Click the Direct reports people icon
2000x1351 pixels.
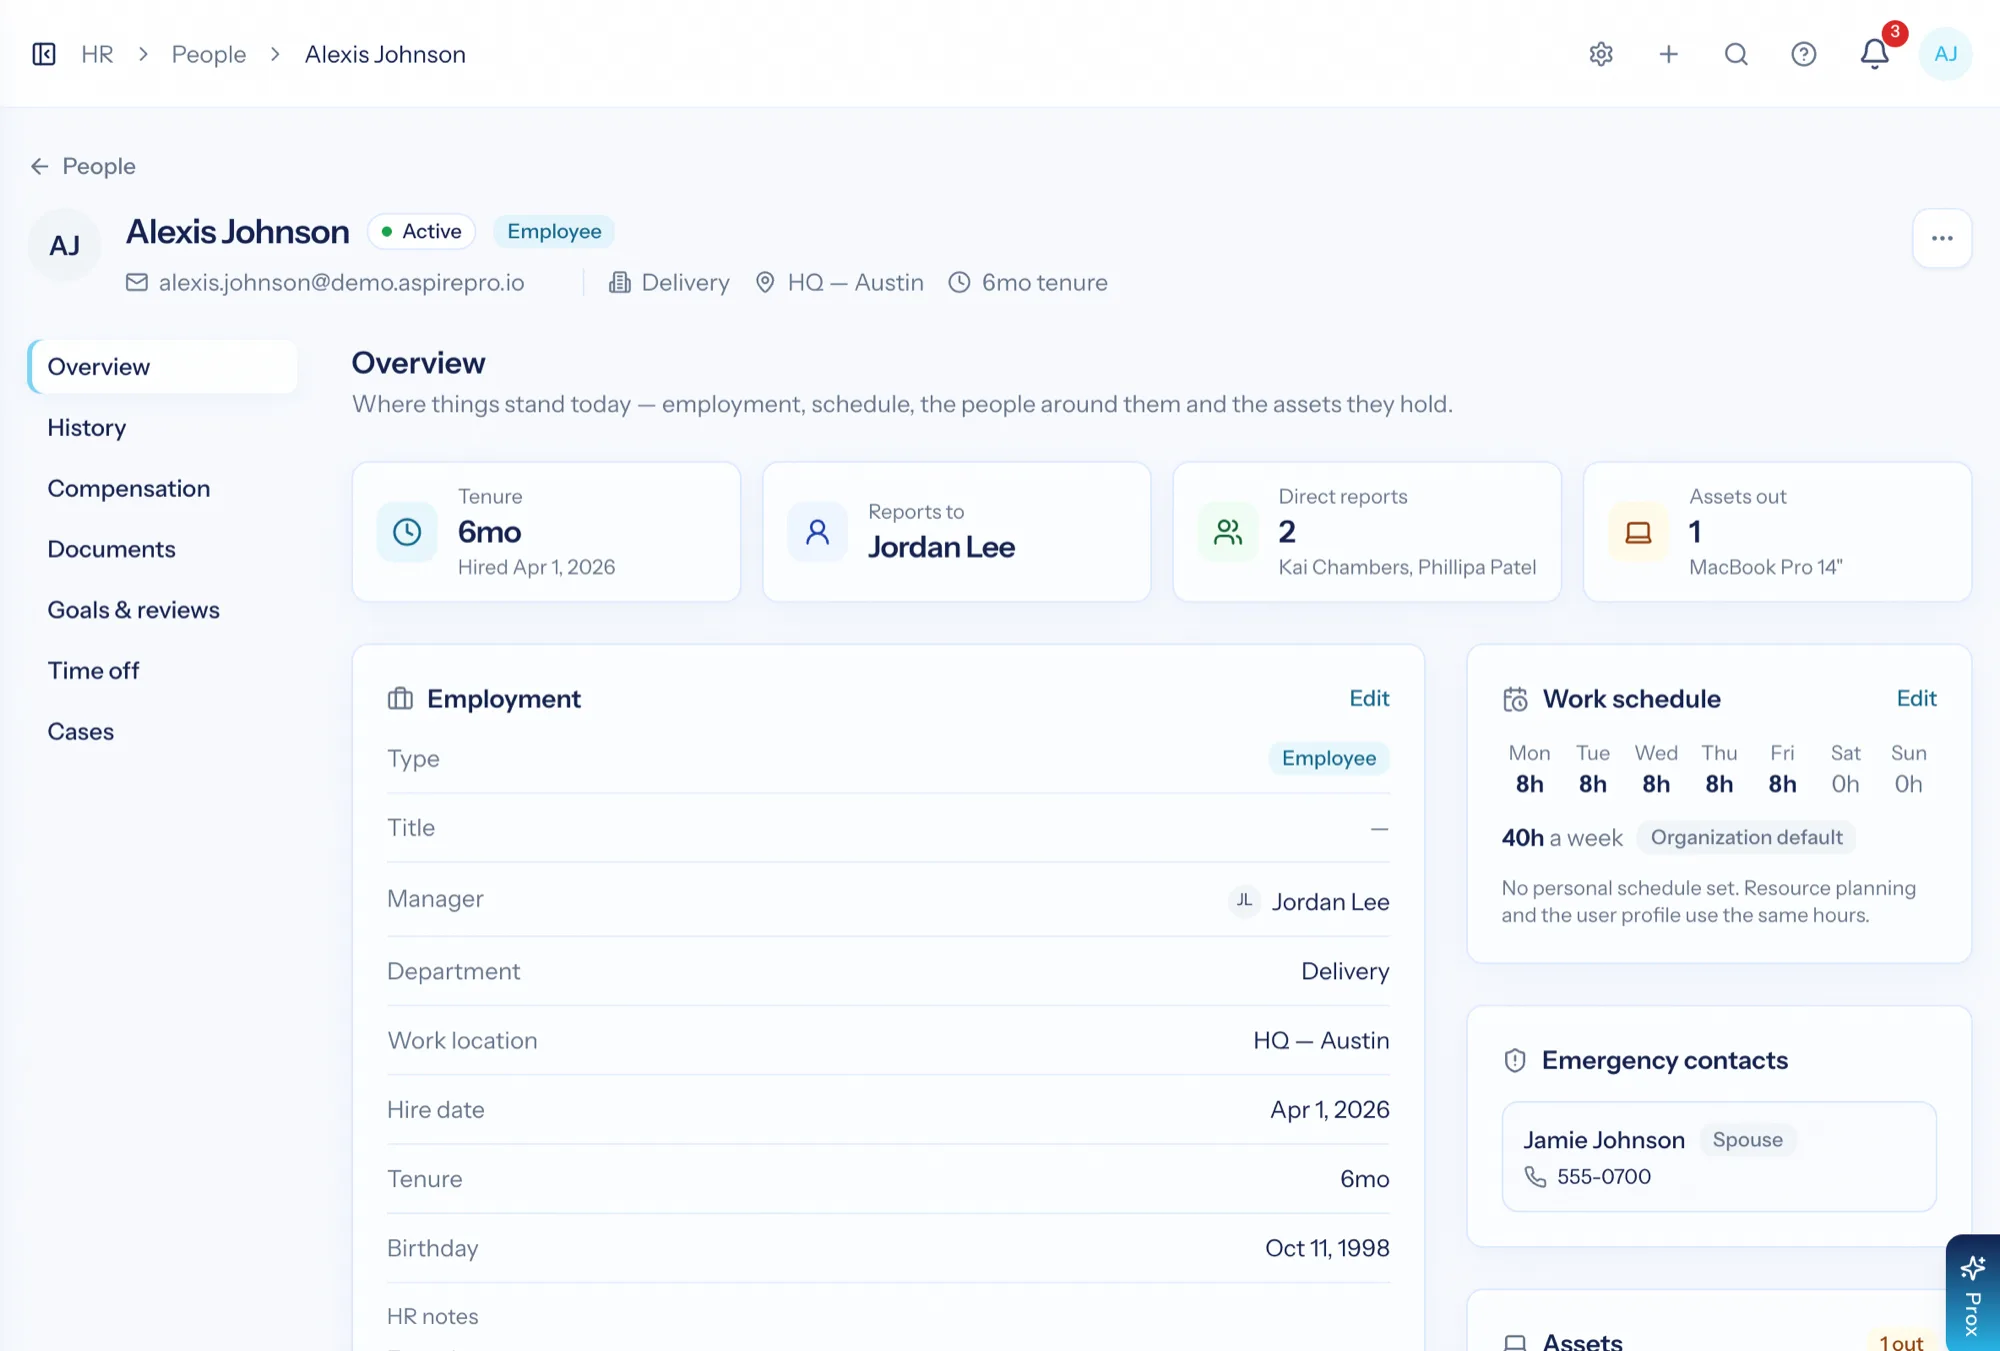[1228, 532]
